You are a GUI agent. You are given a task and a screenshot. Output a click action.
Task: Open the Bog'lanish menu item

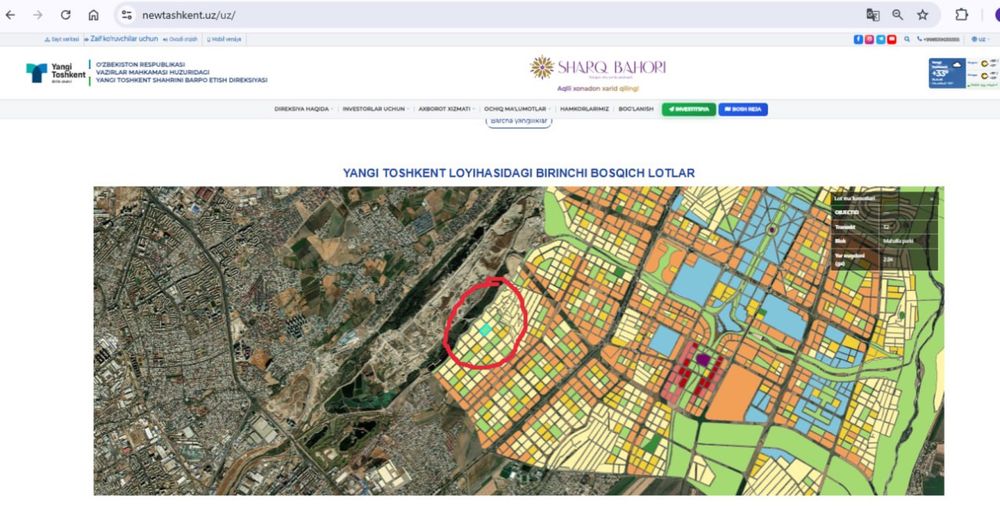click(636, 109)
